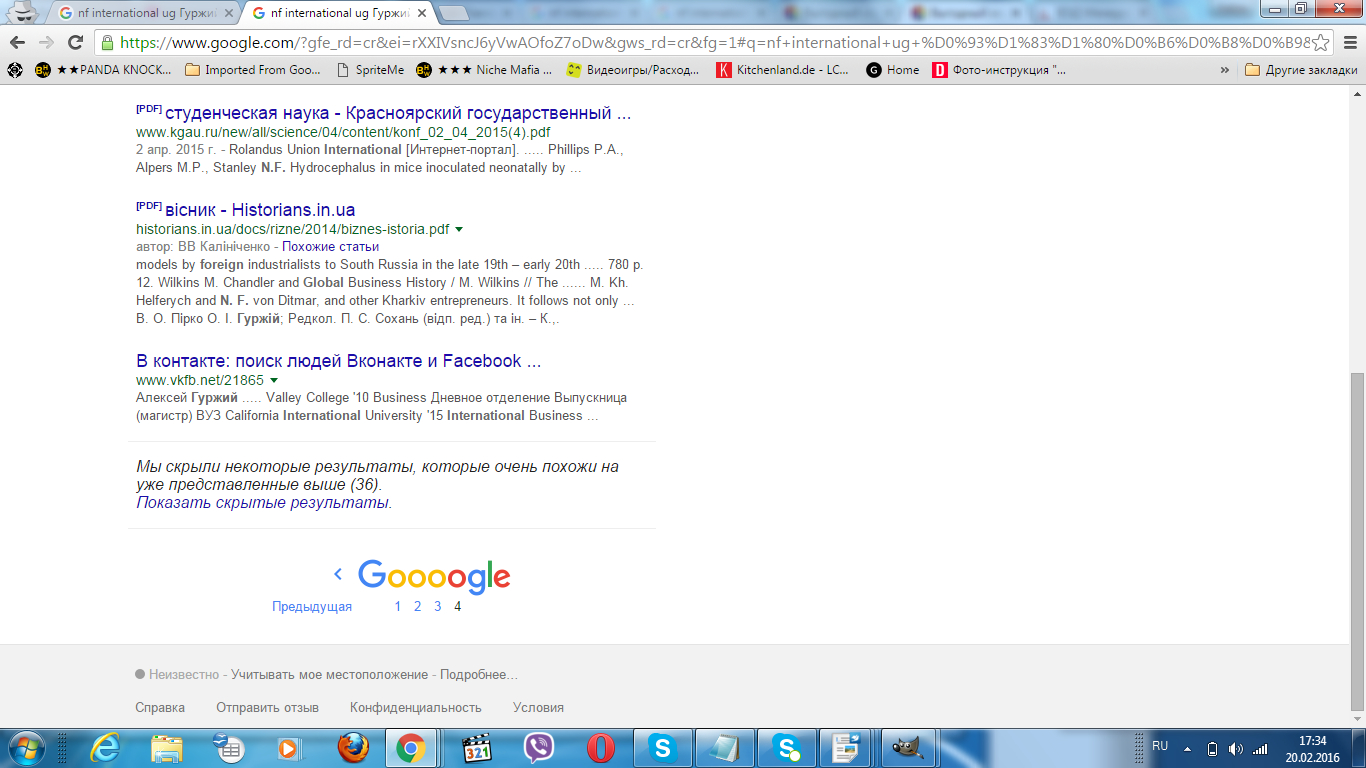Click the network signal icon in the tray
Viewport: 1366px width, 768px height.
click(1260, 749)
